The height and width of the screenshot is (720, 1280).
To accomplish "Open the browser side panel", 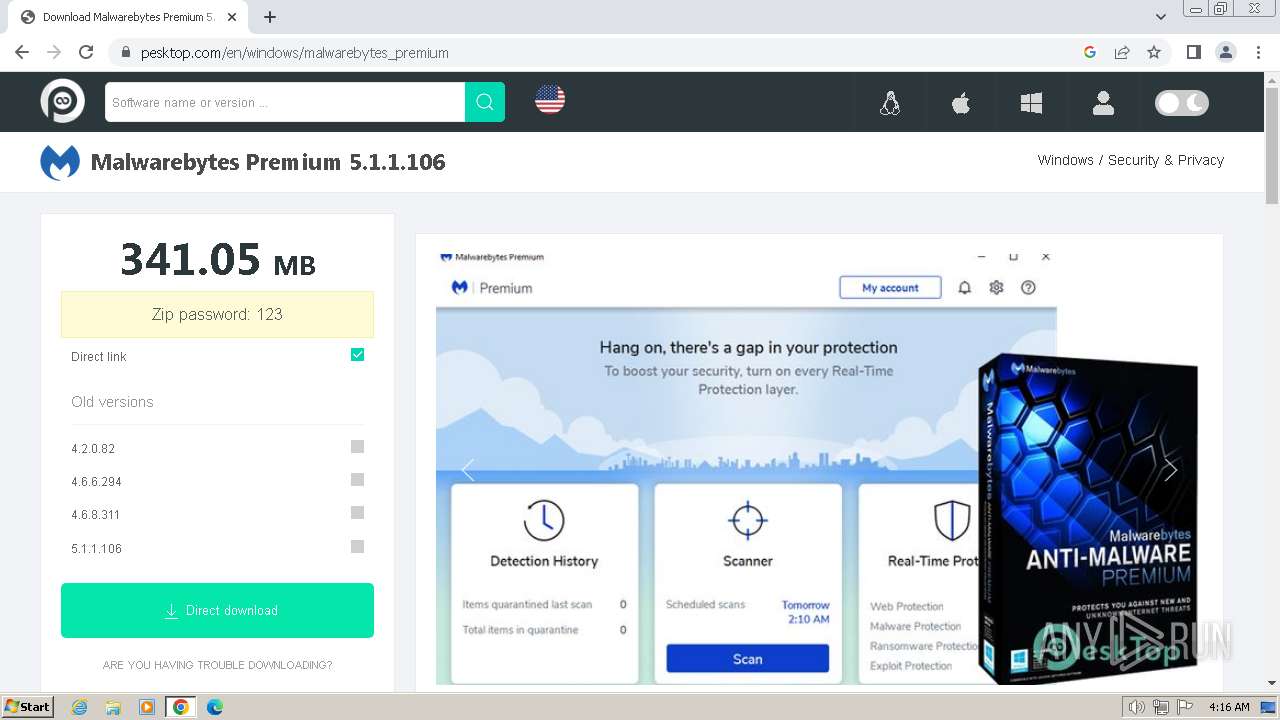I will [x=1193, y=52].
